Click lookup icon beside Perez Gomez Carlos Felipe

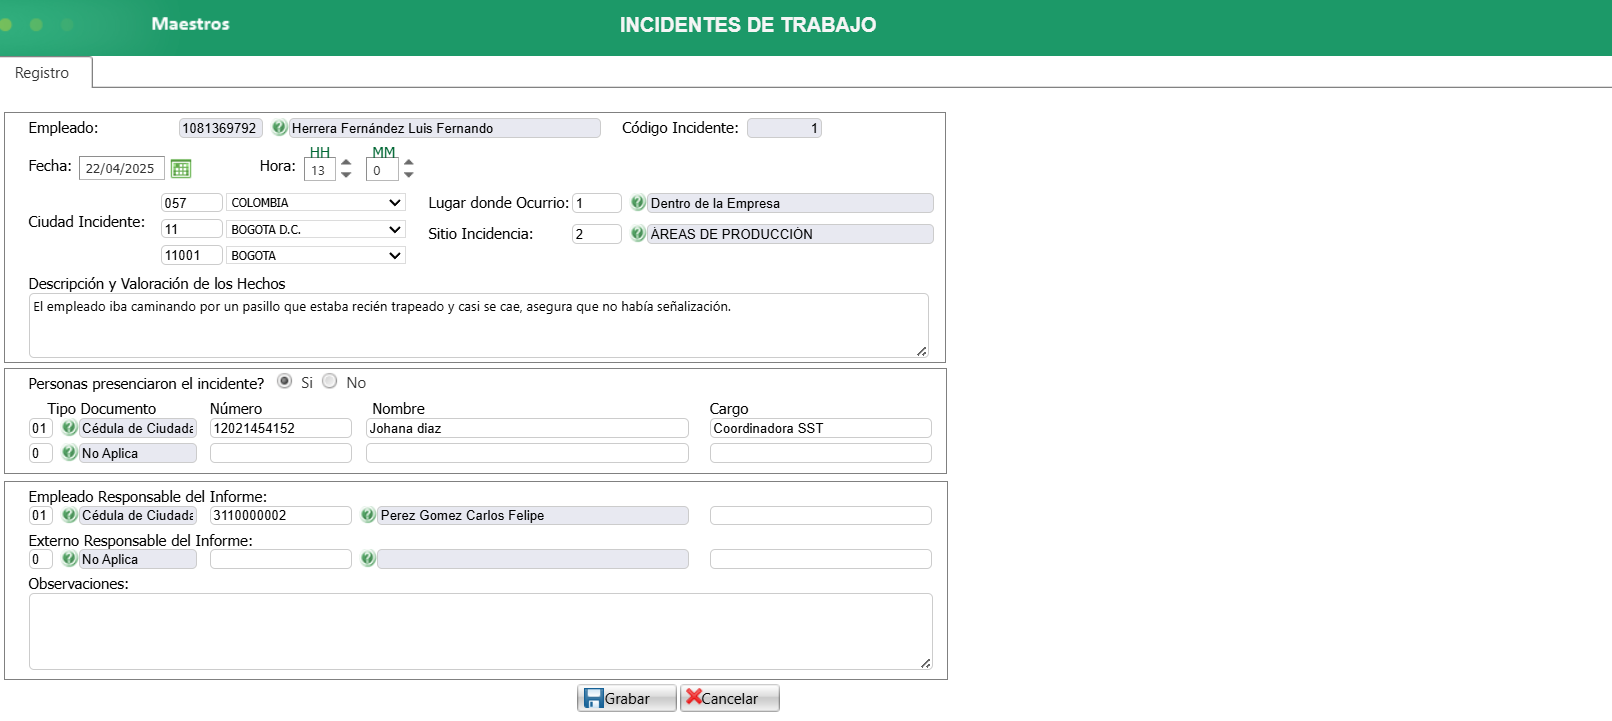(368, 515)
